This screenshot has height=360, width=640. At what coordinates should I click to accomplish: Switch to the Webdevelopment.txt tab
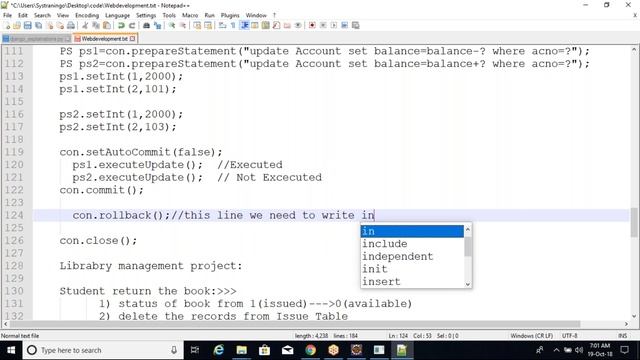(104, 39)
